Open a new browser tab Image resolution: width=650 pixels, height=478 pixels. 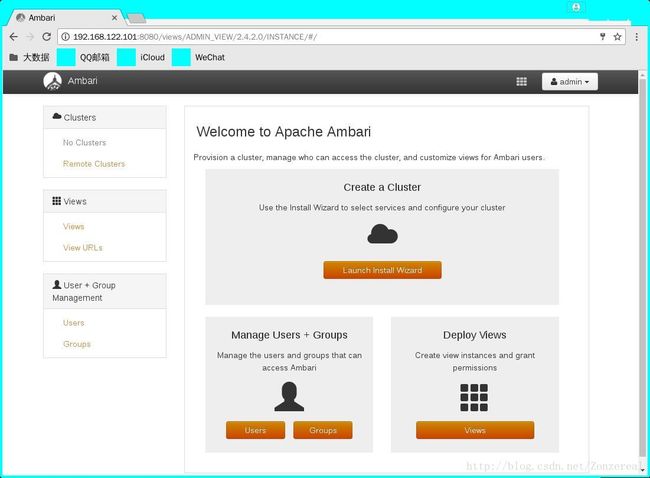136,18
